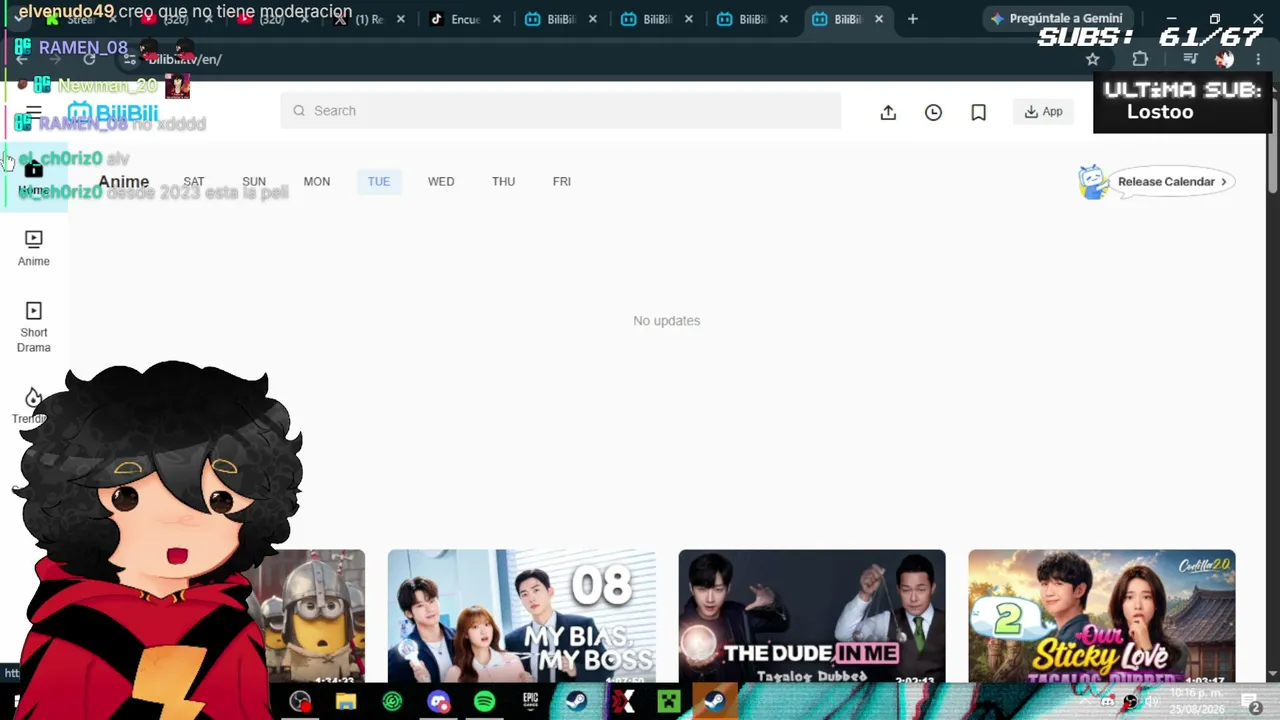This screenshot has height=720, width=1280.
Task: Open the green circular app in taskbar
Action: pos(392,702)
